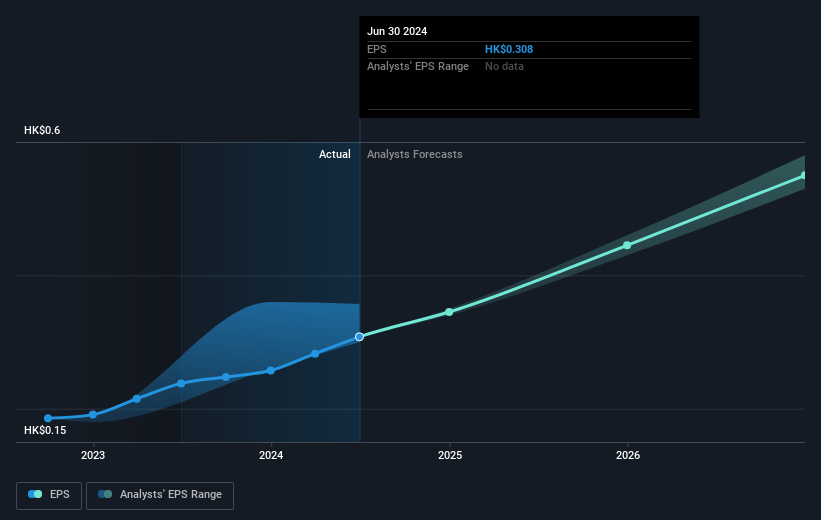
Task: Select the early 2023 rising EPS point
Action: [137, 399]
